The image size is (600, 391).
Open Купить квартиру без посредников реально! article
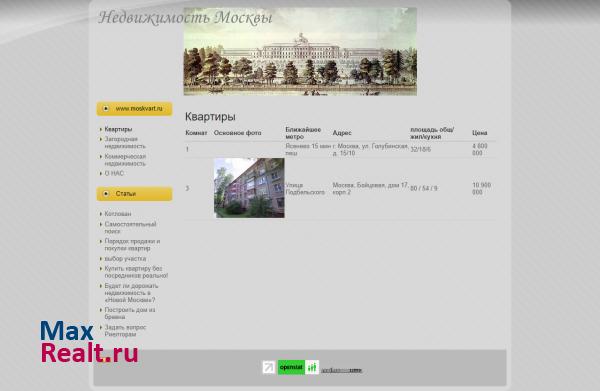click(136, 272)
